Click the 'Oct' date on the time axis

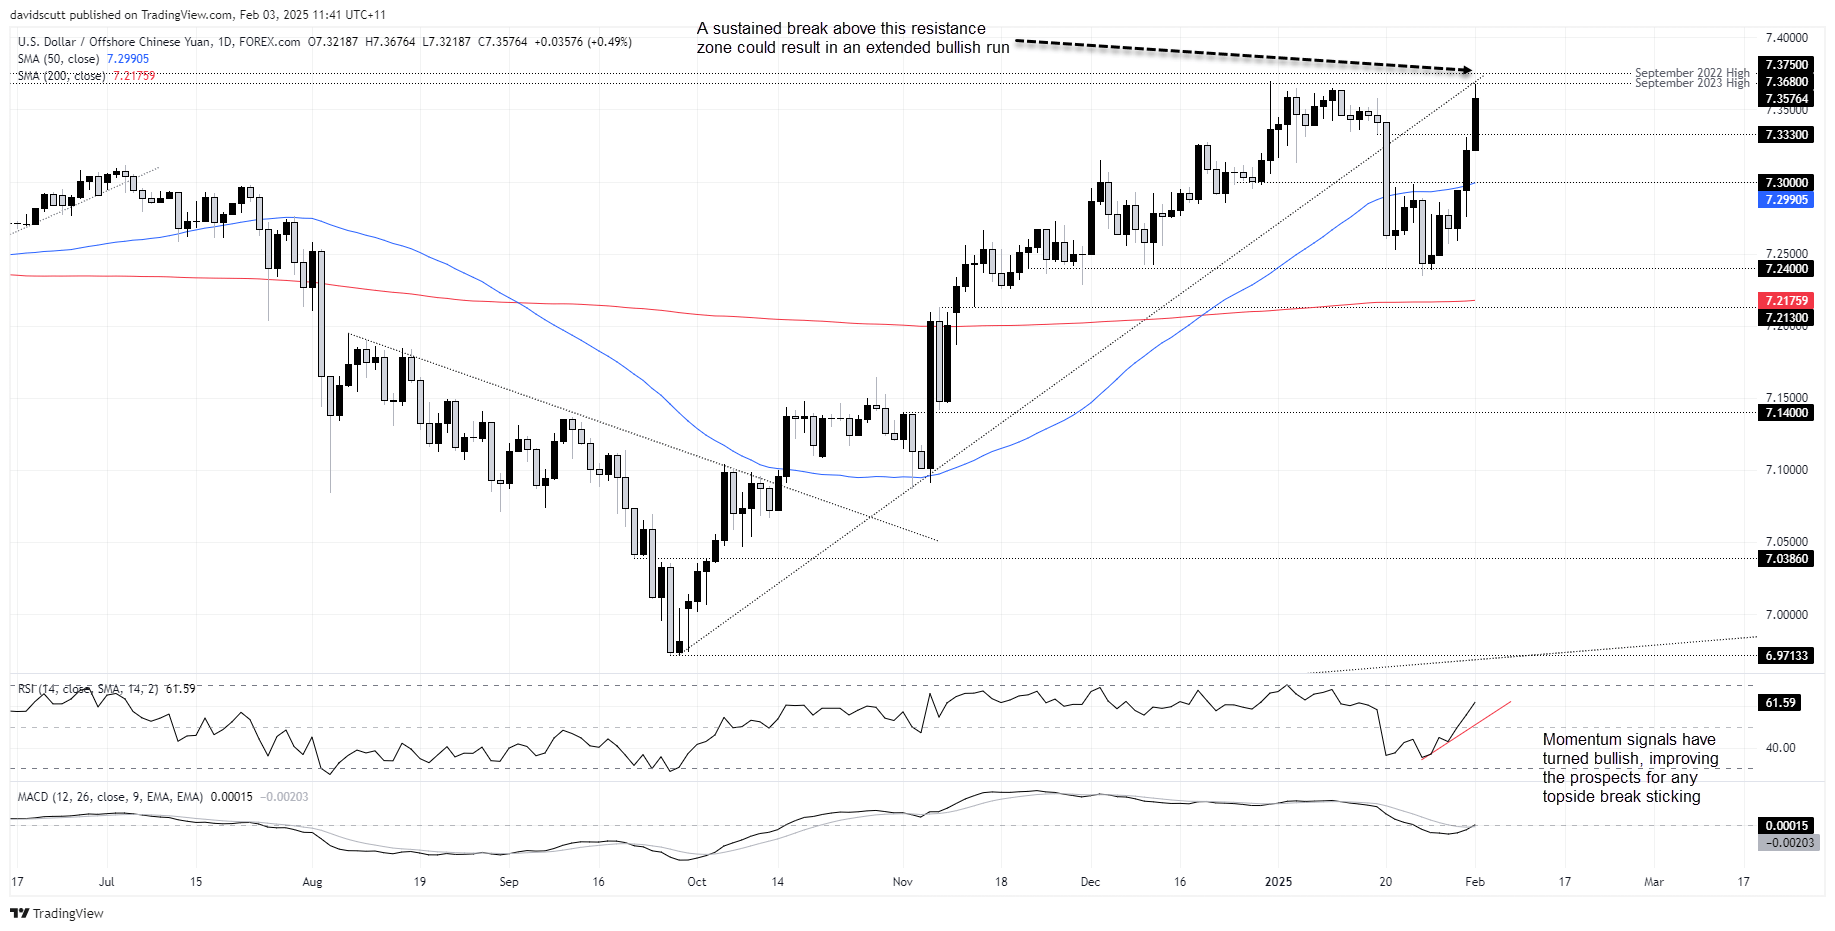pos(696,882)
